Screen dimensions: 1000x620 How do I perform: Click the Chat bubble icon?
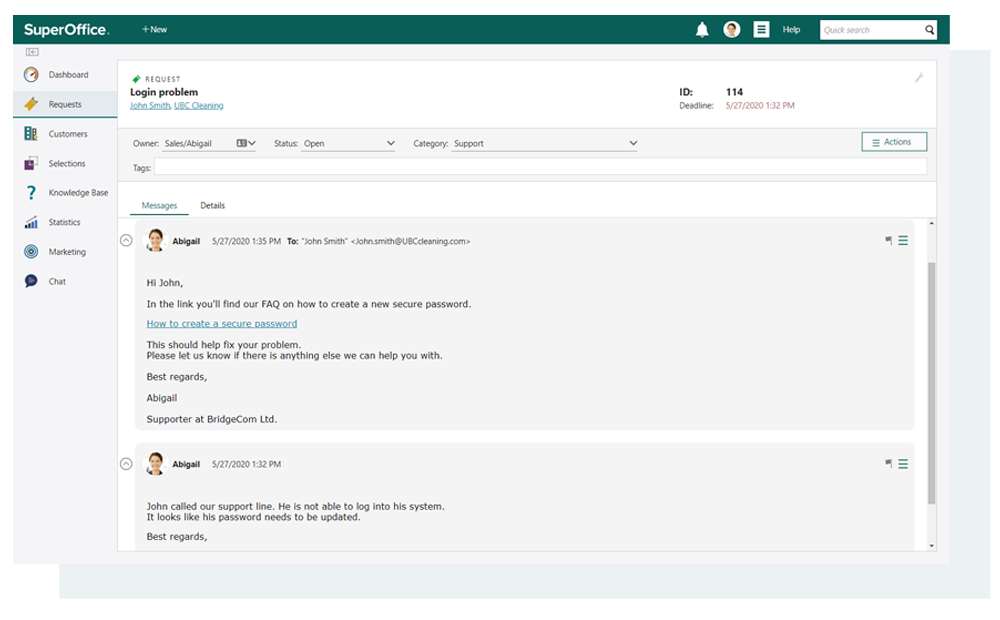coord(31,281)
